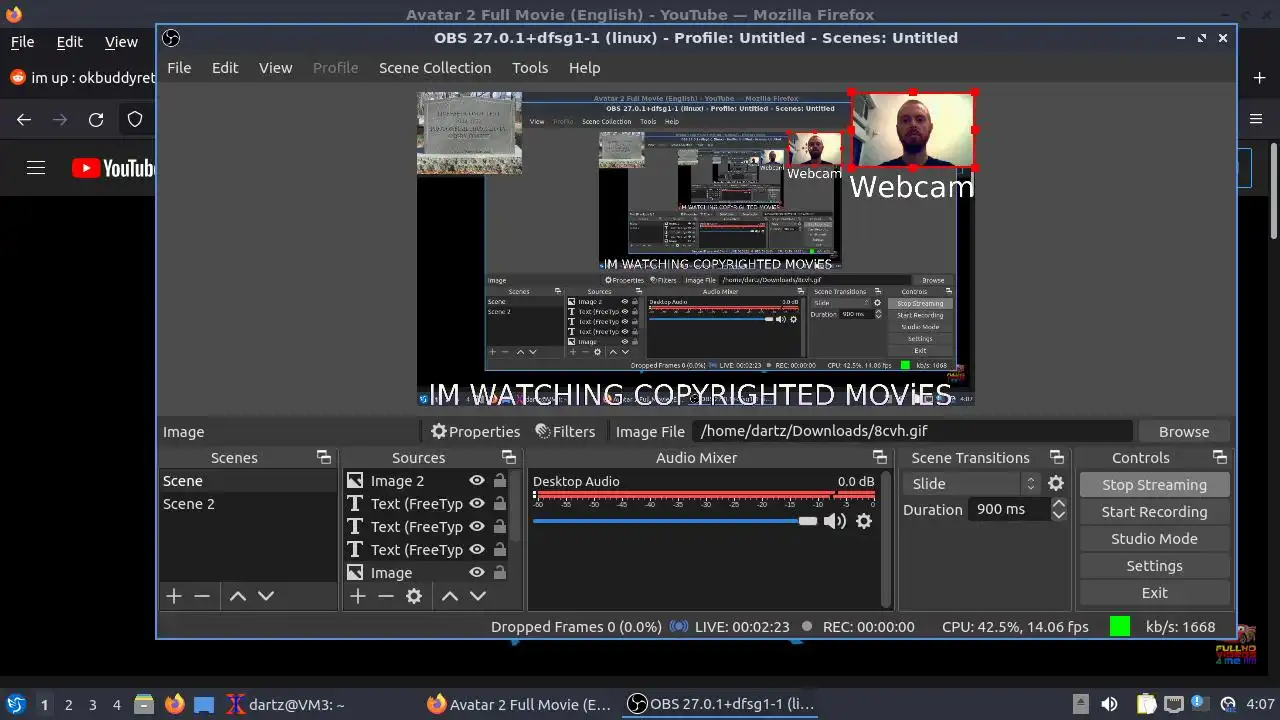Open OBS Settings from Controls

click(x=1154, y=566)
